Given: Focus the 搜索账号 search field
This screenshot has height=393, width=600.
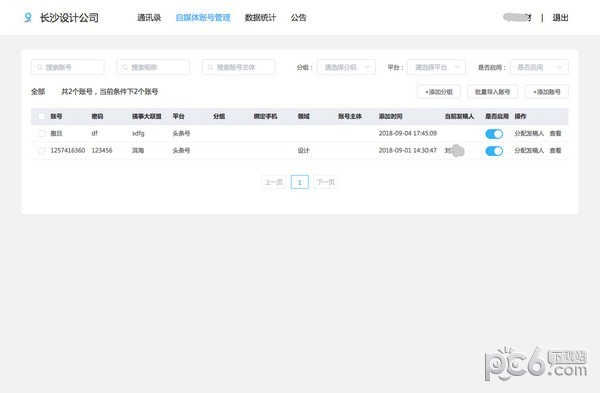Looking at the screenshot, I should click(x=68, y=67).
